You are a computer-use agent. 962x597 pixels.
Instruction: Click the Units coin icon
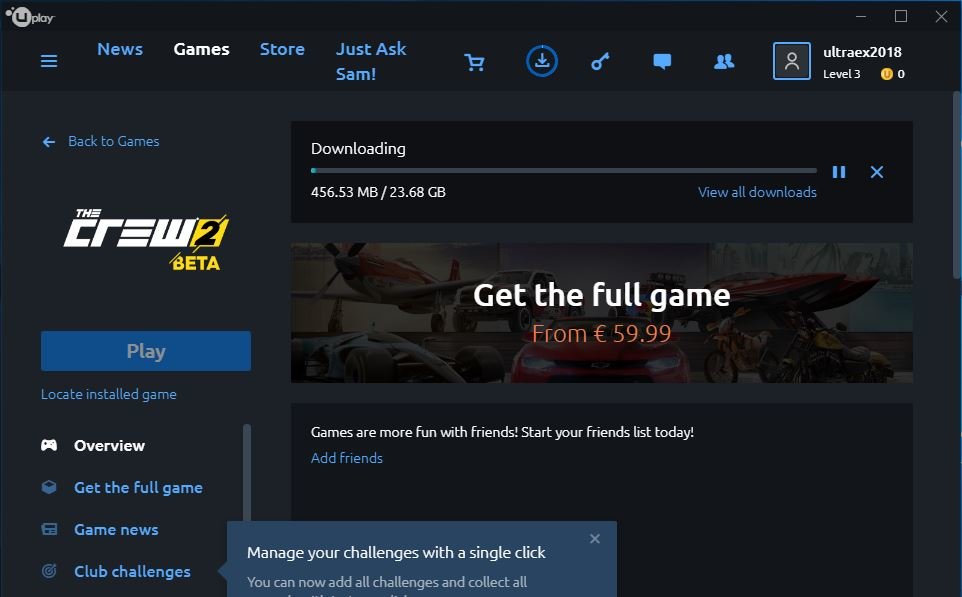click(887, 74)
